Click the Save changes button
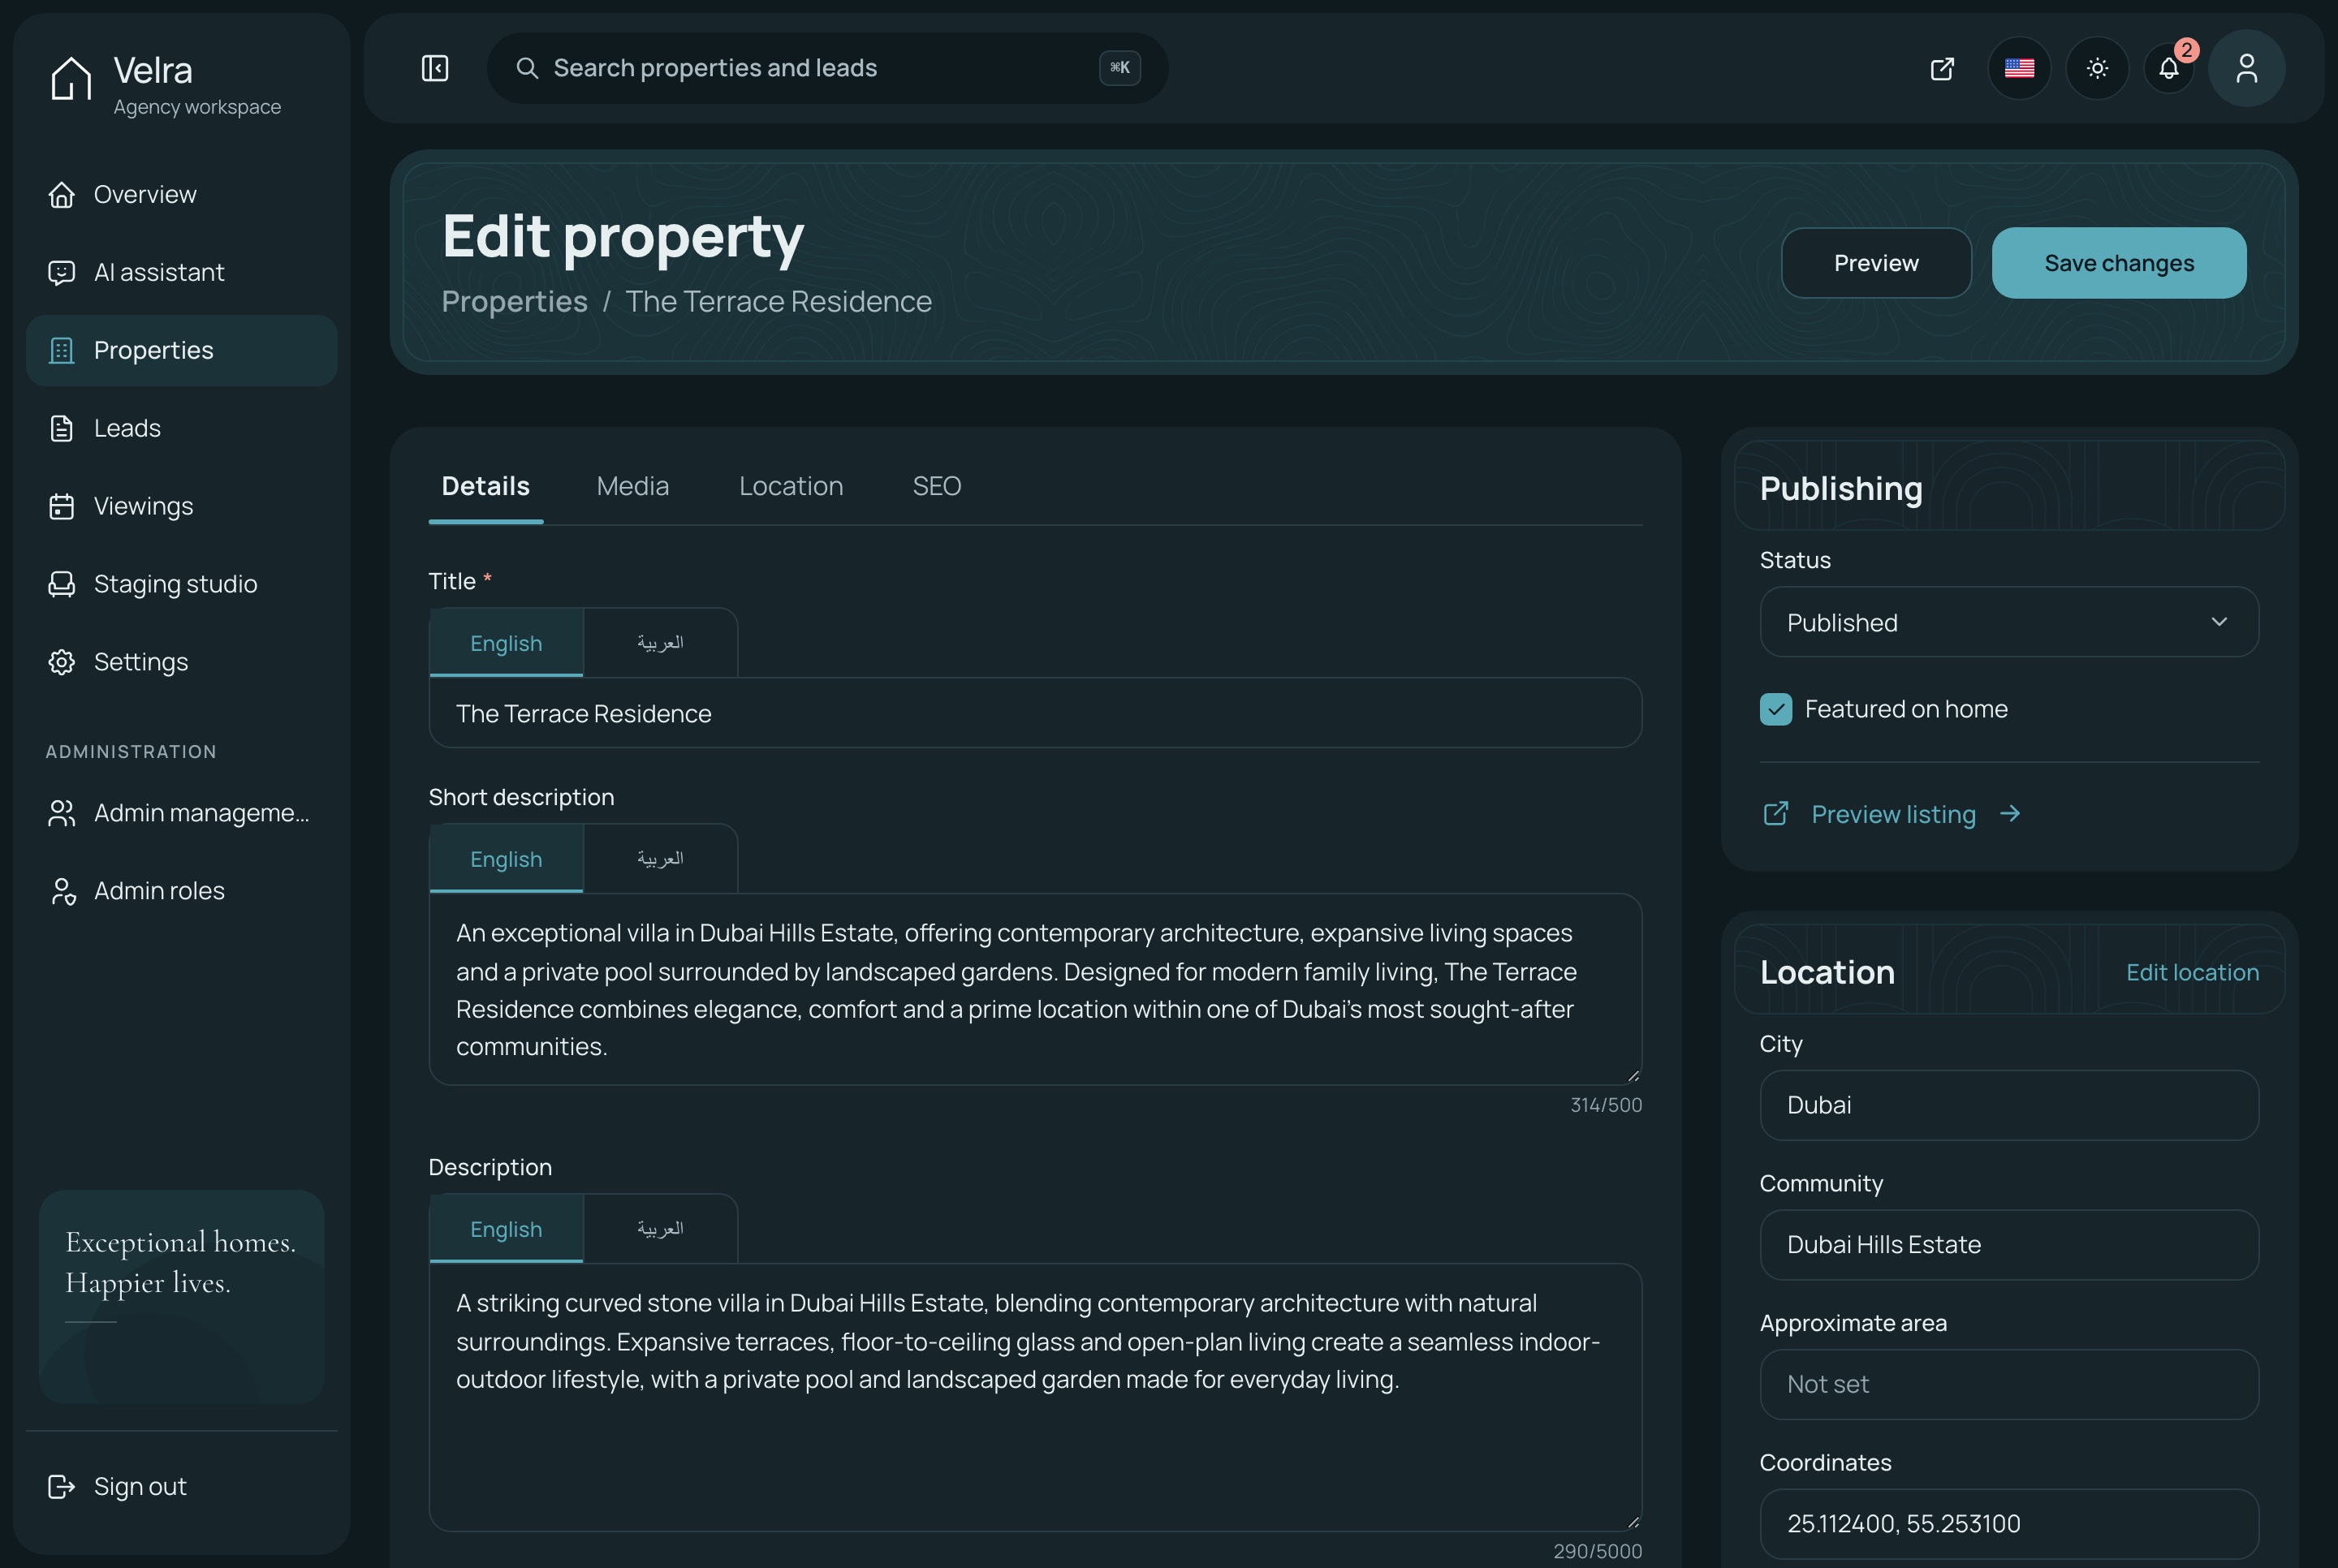This screenshot has width=2338, height=1568. [x=2118, y=263]
